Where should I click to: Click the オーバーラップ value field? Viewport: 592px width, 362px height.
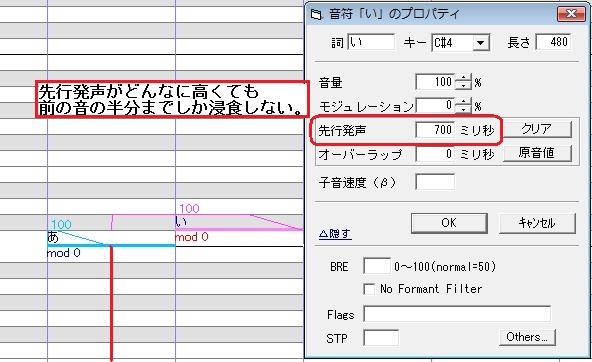pyautogui.click(x=435, y=154)
